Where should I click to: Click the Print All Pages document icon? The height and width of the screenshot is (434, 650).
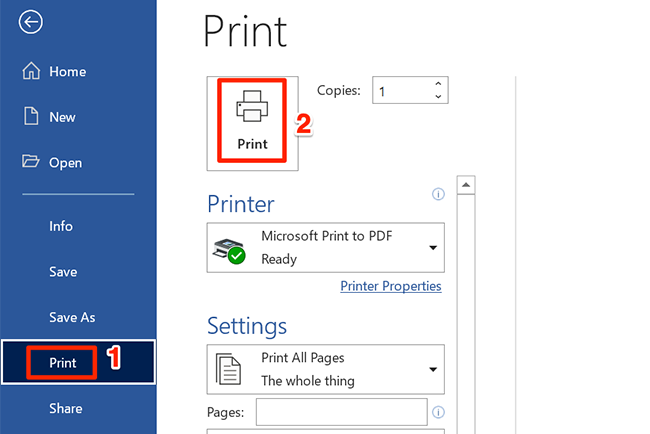pos(228,369)
